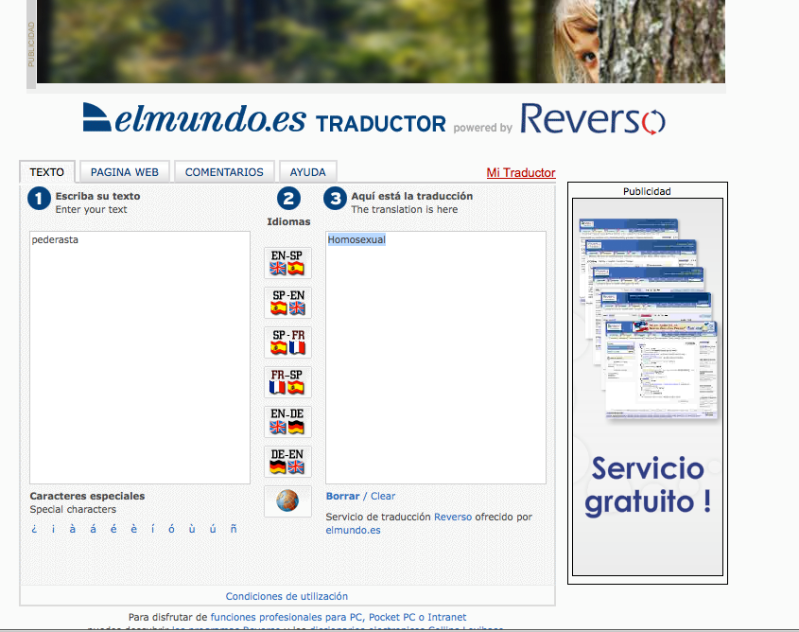799x632 pixels.
Task: Insert the inverted question mark character
Action: (34, 529)
